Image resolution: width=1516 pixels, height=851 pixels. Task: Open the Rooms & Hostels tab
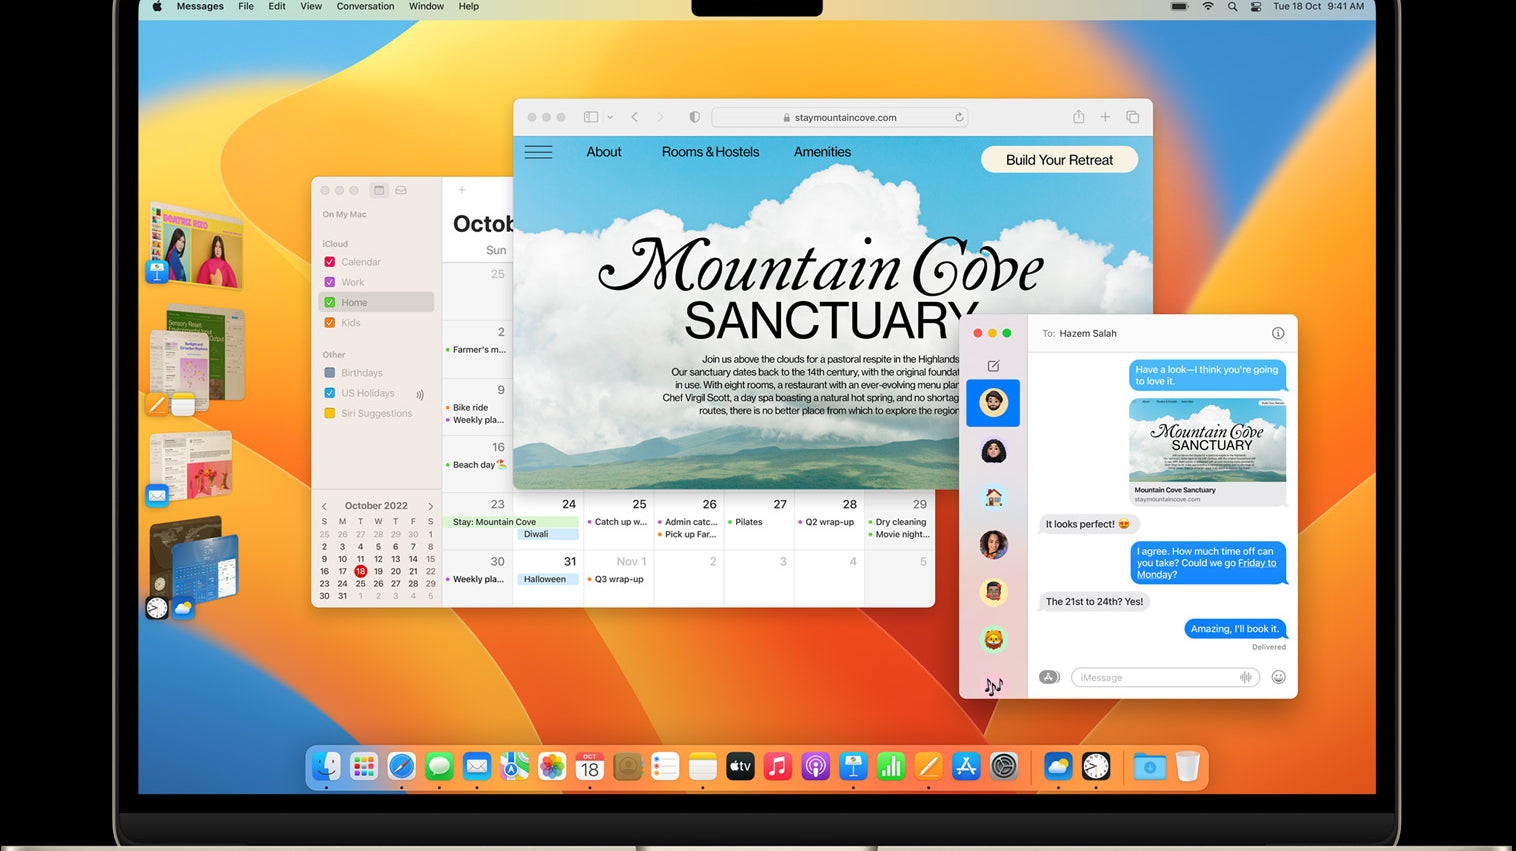[710, 152]
